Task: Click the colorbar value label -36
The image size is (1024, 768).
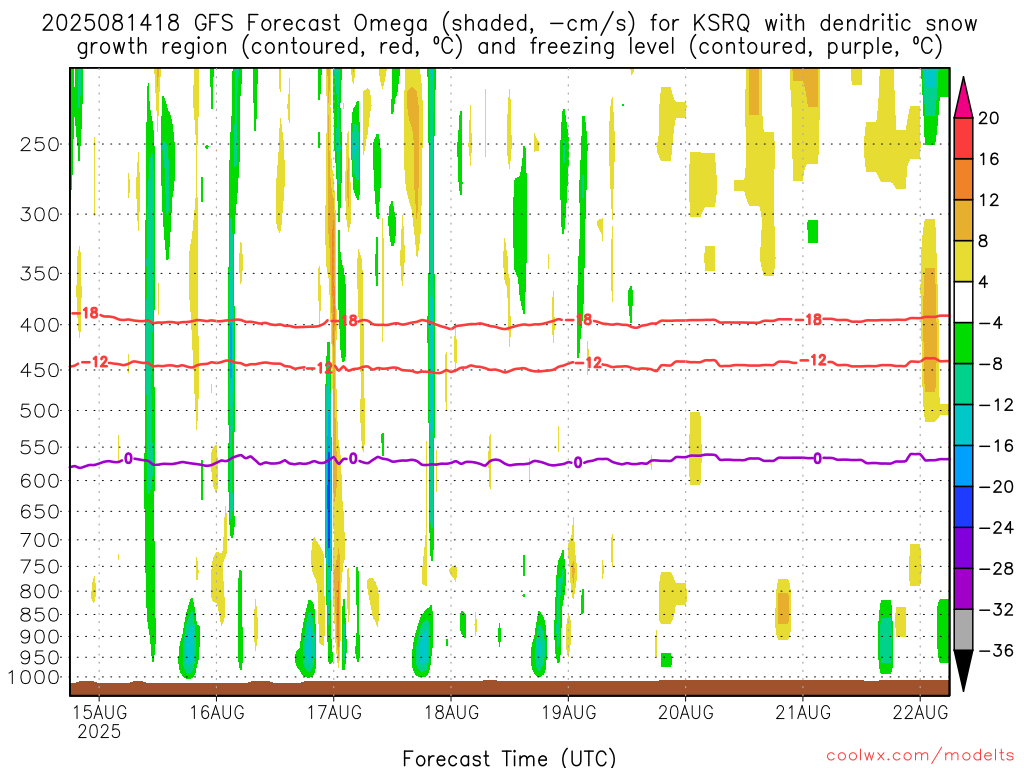Action: [996, 650]
